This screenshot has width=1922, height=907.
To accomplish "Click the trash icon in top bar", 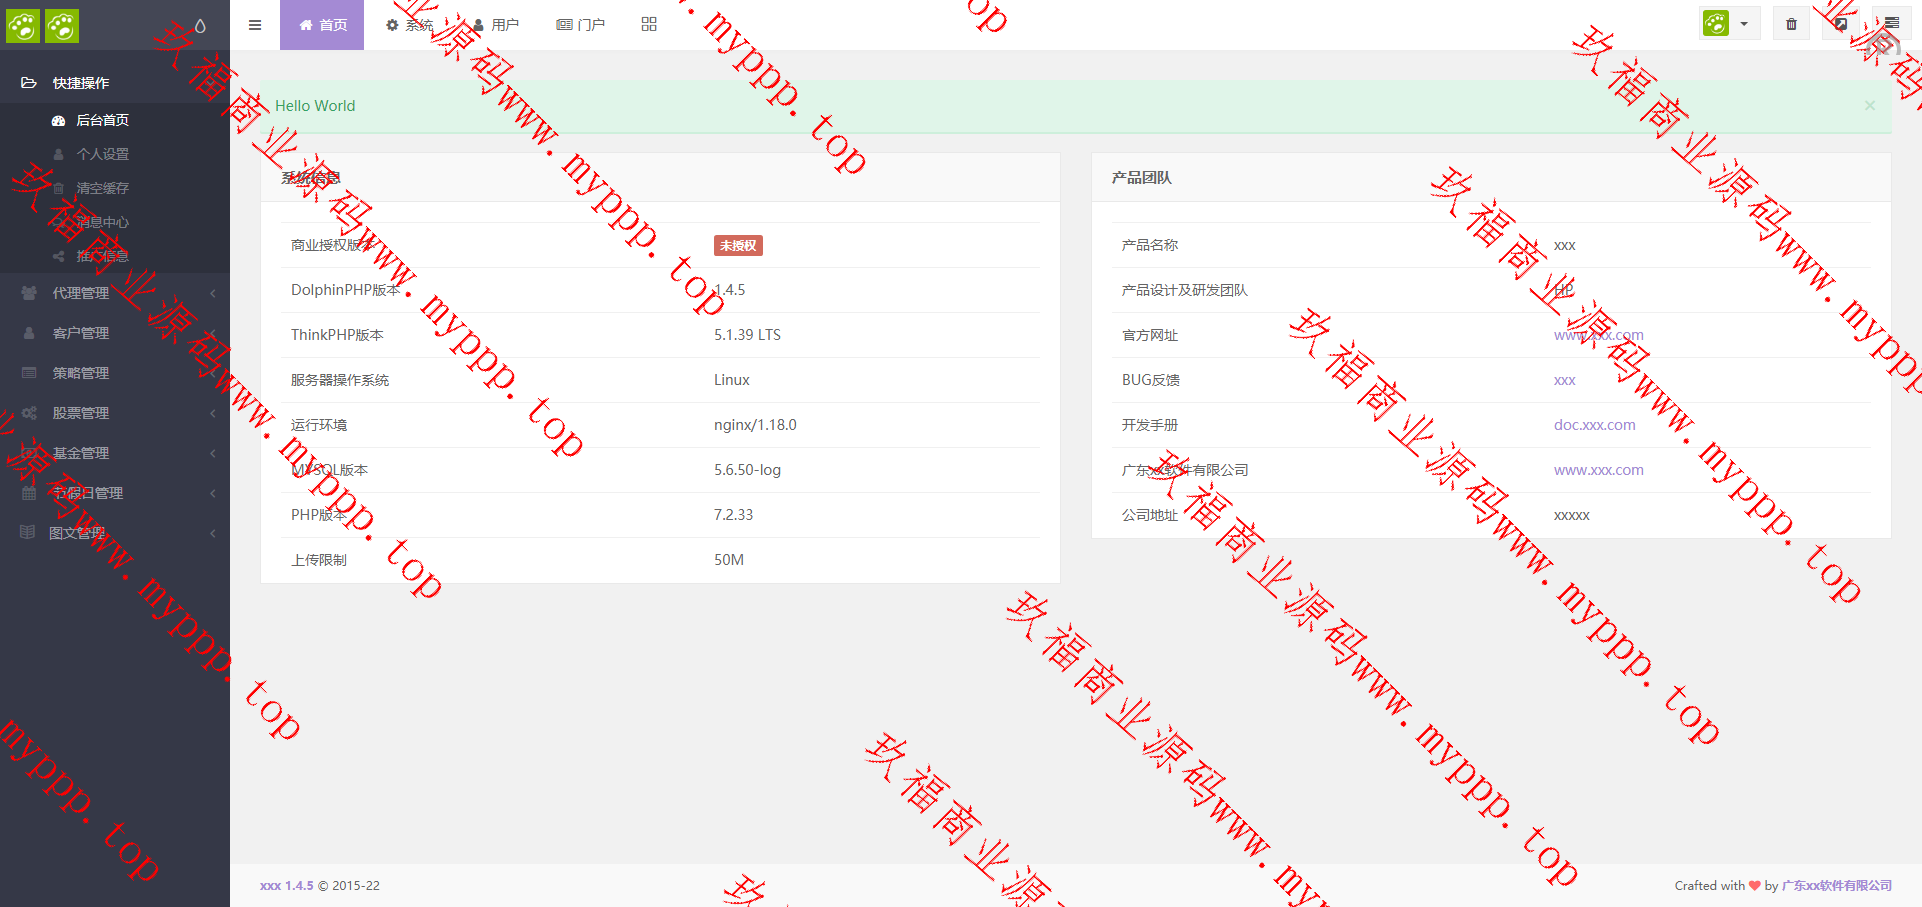I will pyautogui.click(x=1791, y=24).
